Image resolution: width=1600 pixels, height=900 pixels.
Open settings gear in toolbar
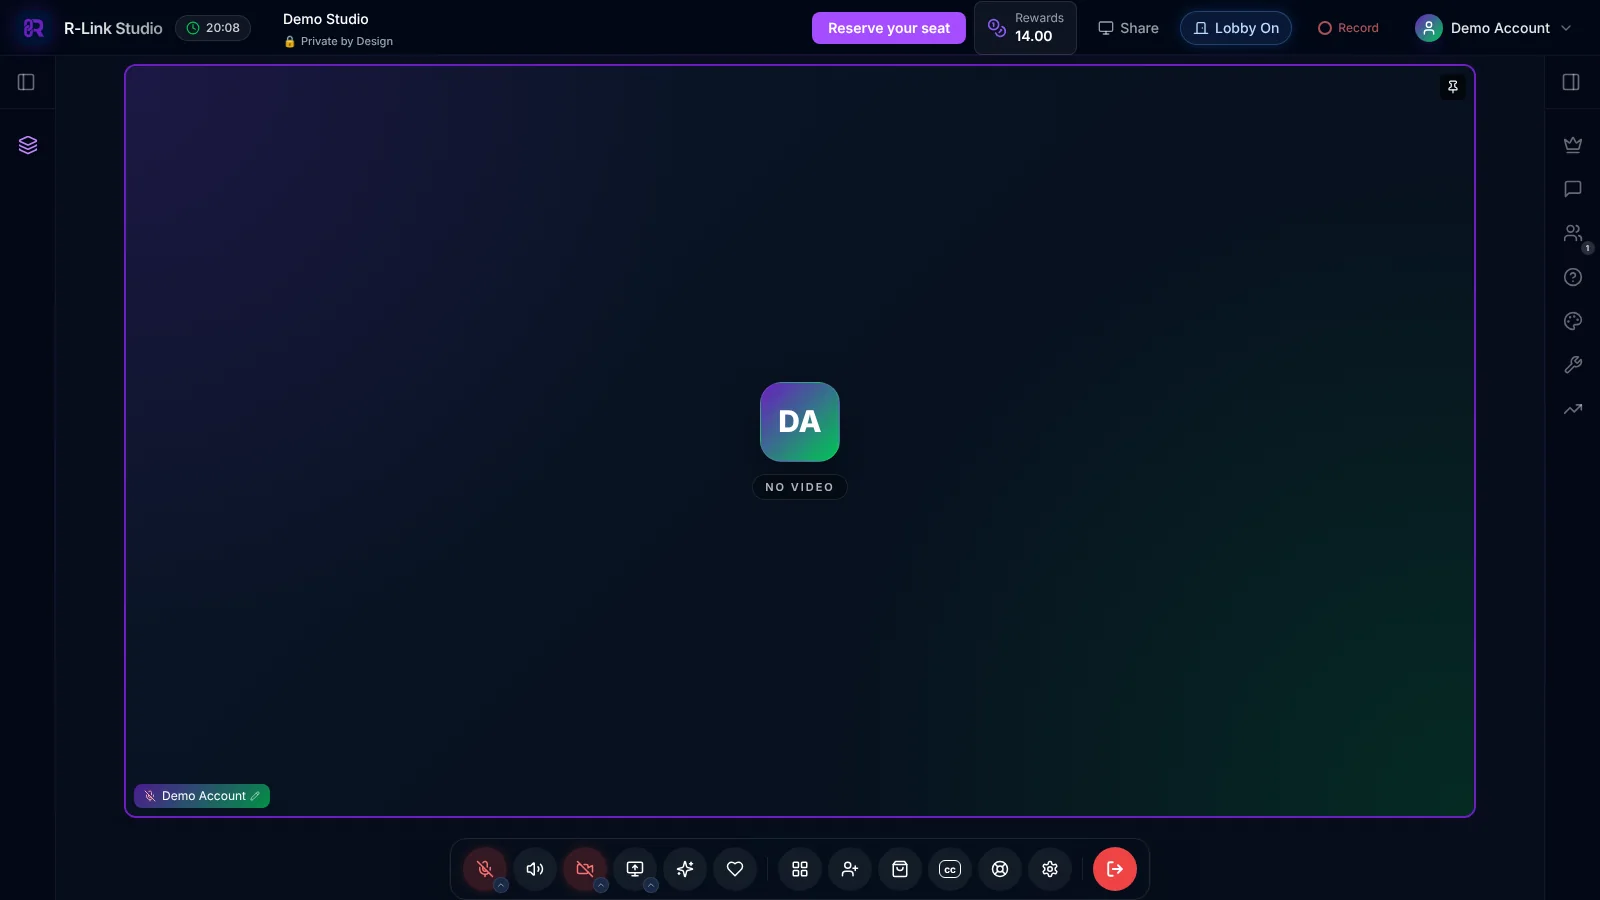pos(1050,869)
